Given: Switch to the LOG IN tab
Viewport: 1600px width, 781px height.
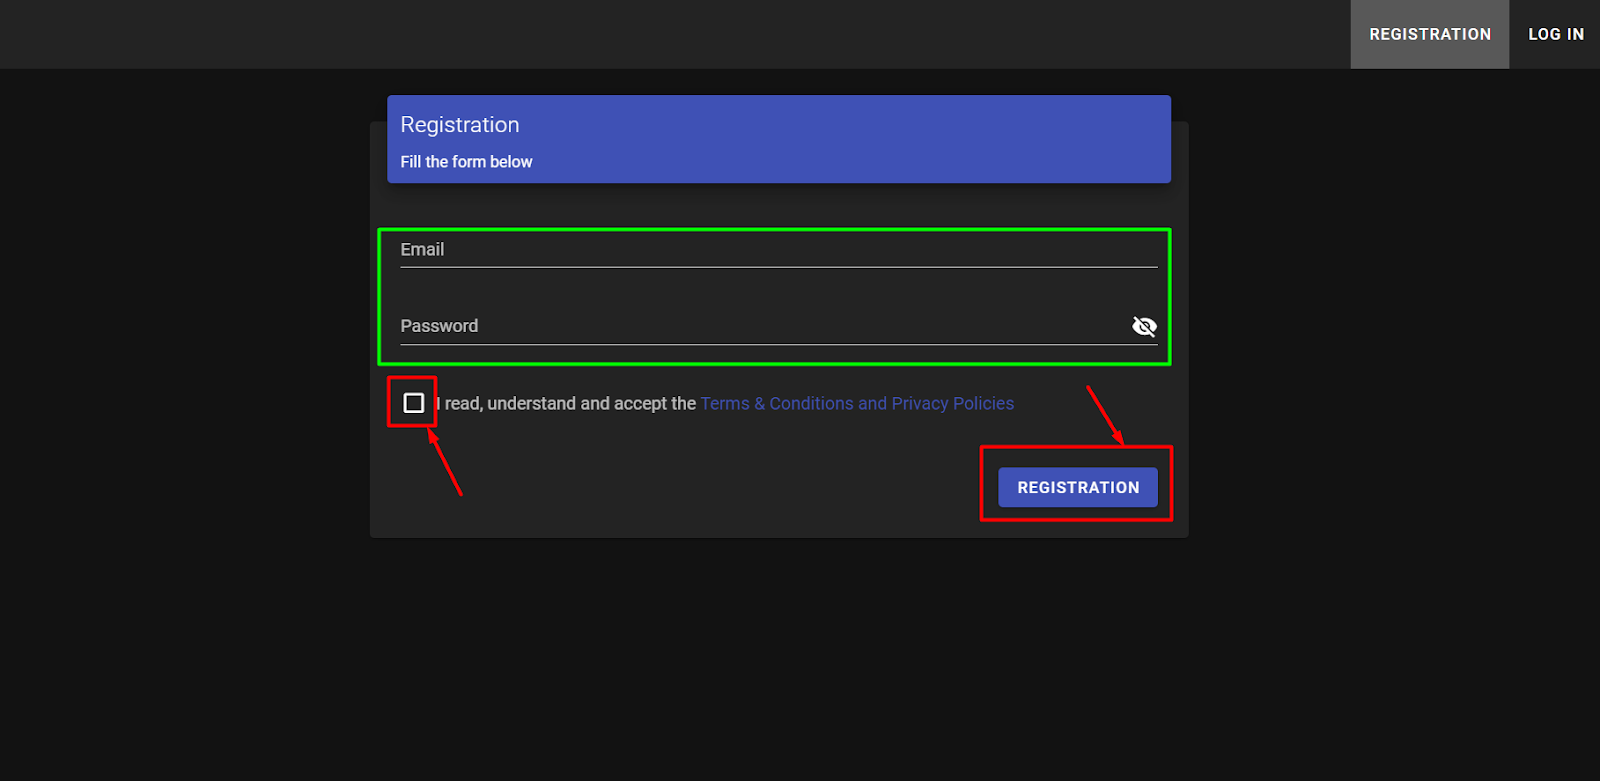Looking at the screenshot, I should click(1556, 34).
